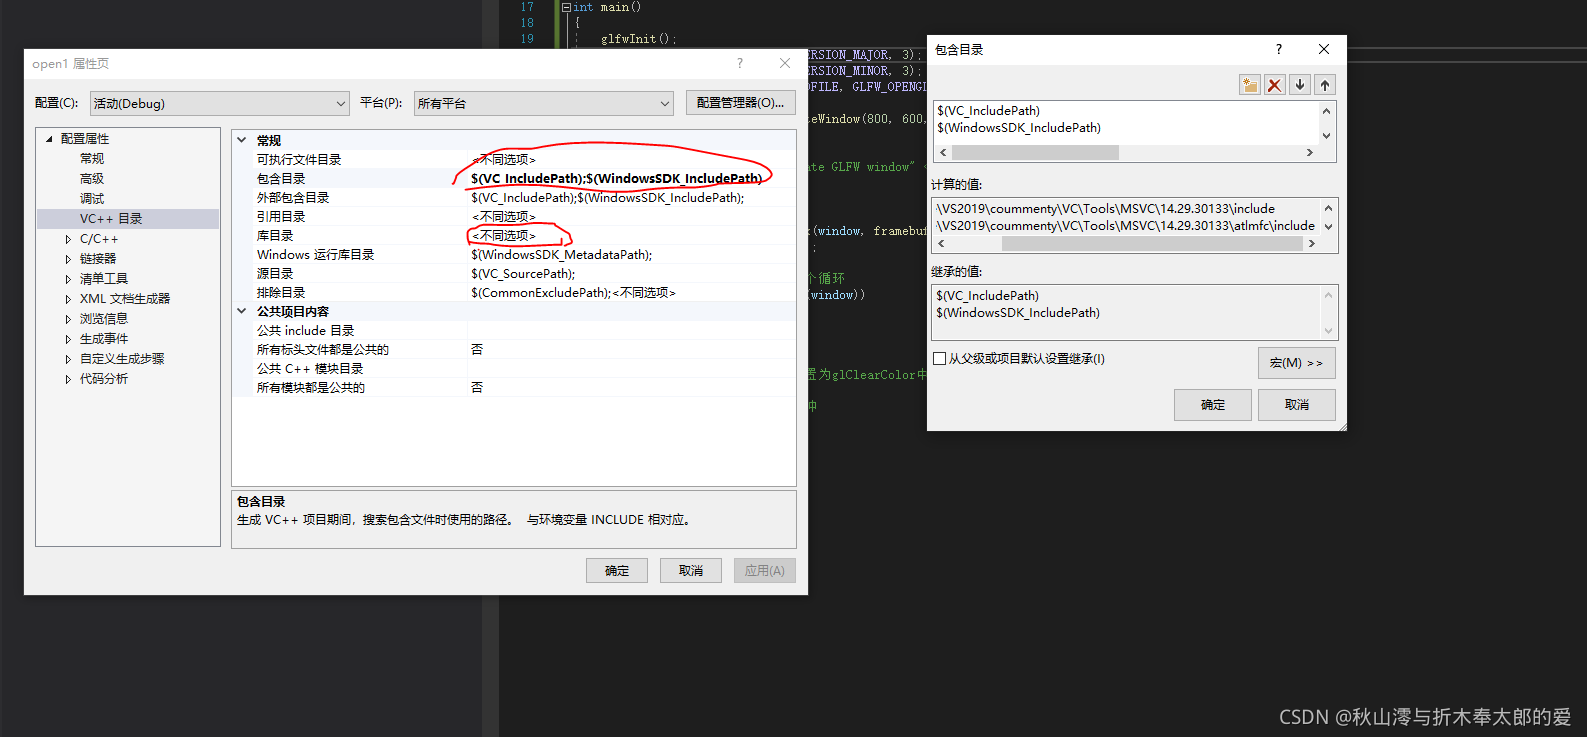Move line down with the down arrow icon
The image size is (1587, 737).
1300,85
